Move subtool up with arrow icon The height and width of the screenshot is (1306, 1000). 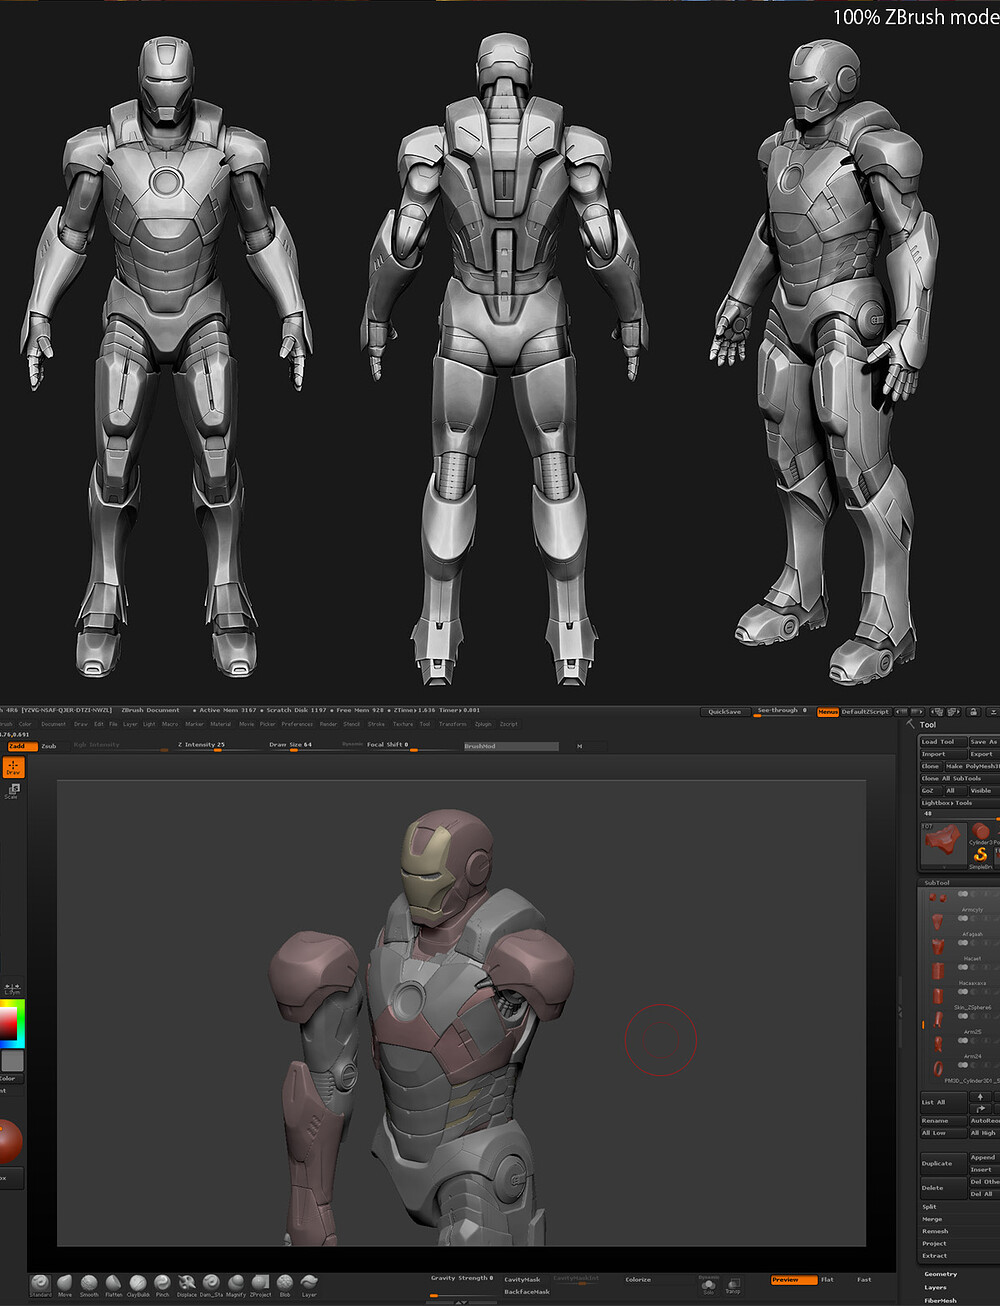980,1097
